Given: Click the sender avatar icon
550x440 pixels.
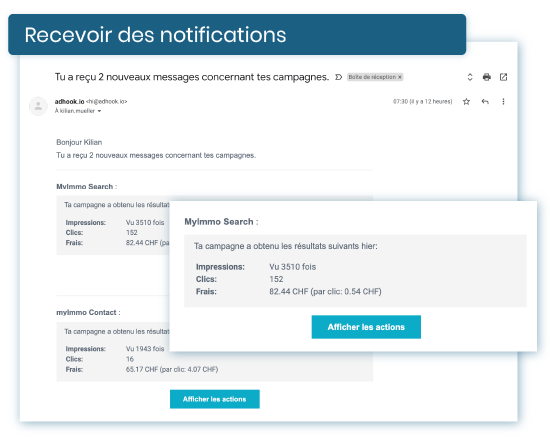Looking at the screenshot, I should coord(38,106).
